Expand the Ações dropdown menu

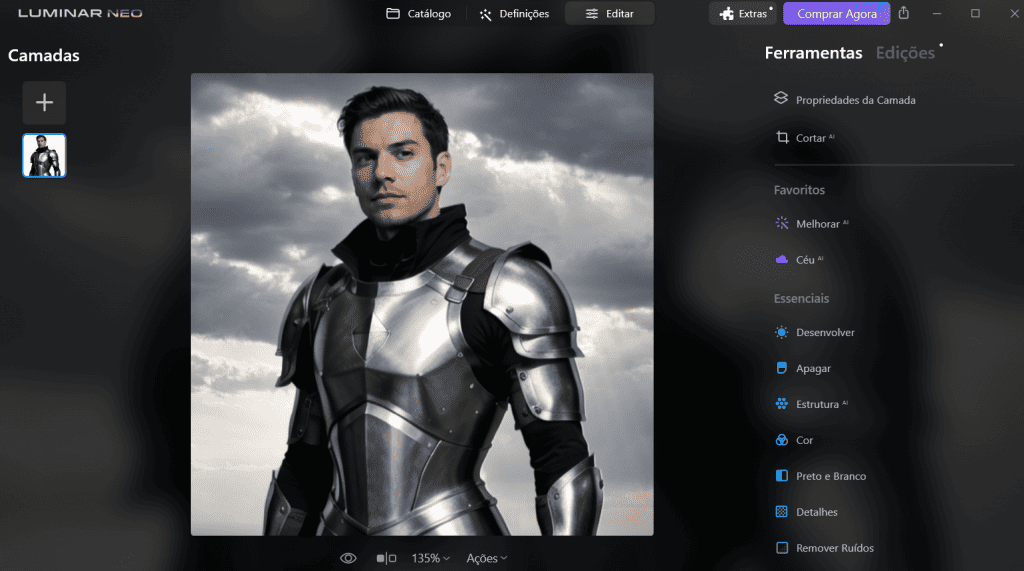tap(487, 558)
